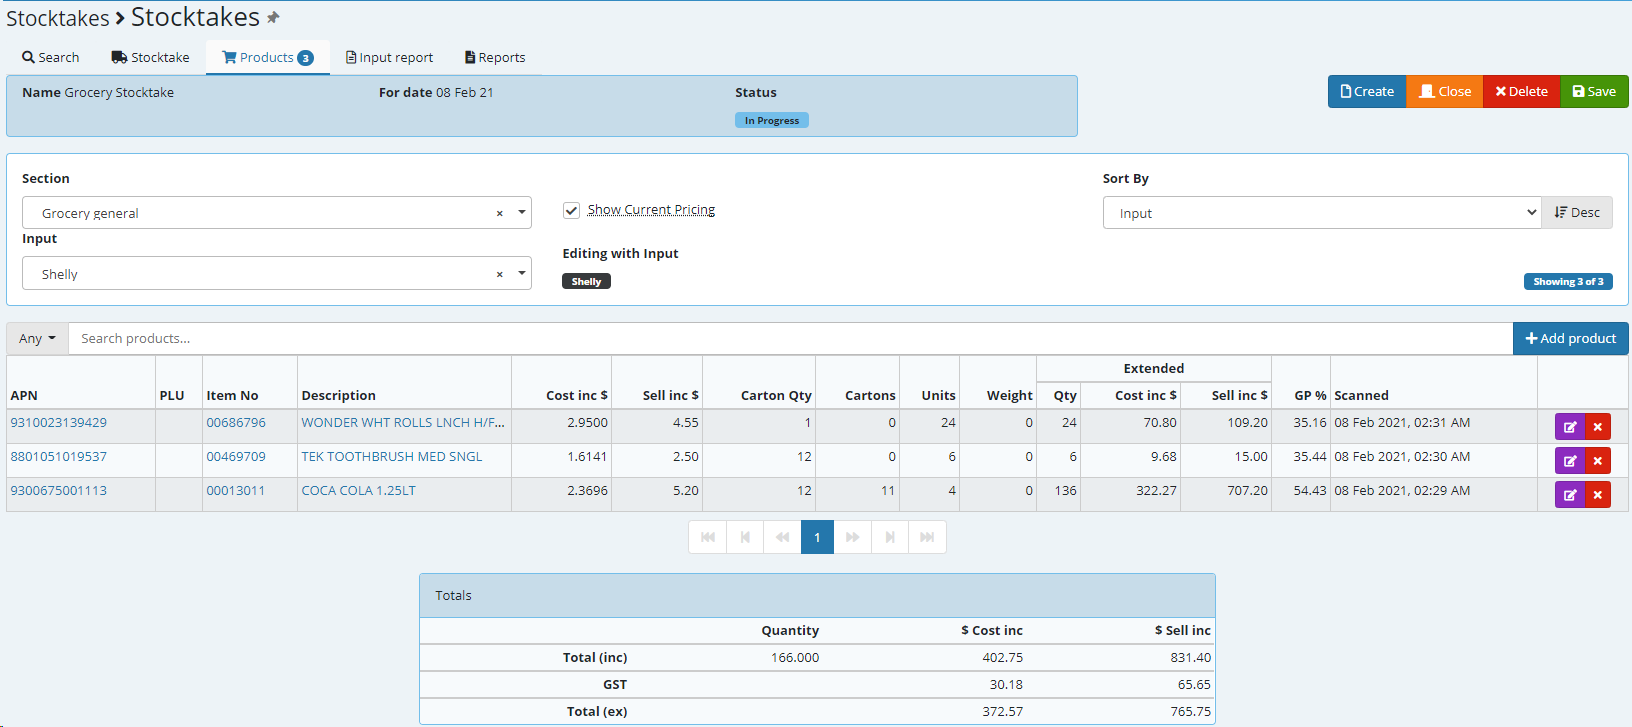Delete the WONDER WHT ROLLS row

pos(1598,427)
